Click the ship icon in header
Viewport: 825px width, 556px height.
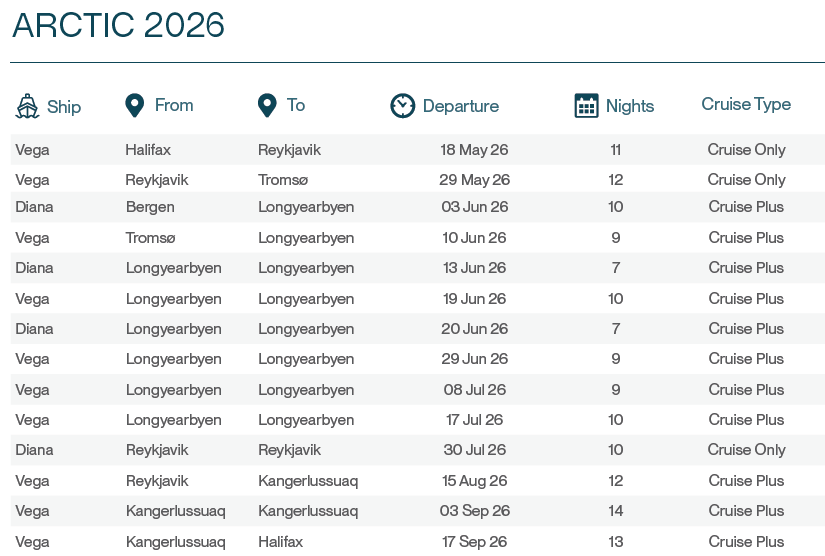point(27,106)
